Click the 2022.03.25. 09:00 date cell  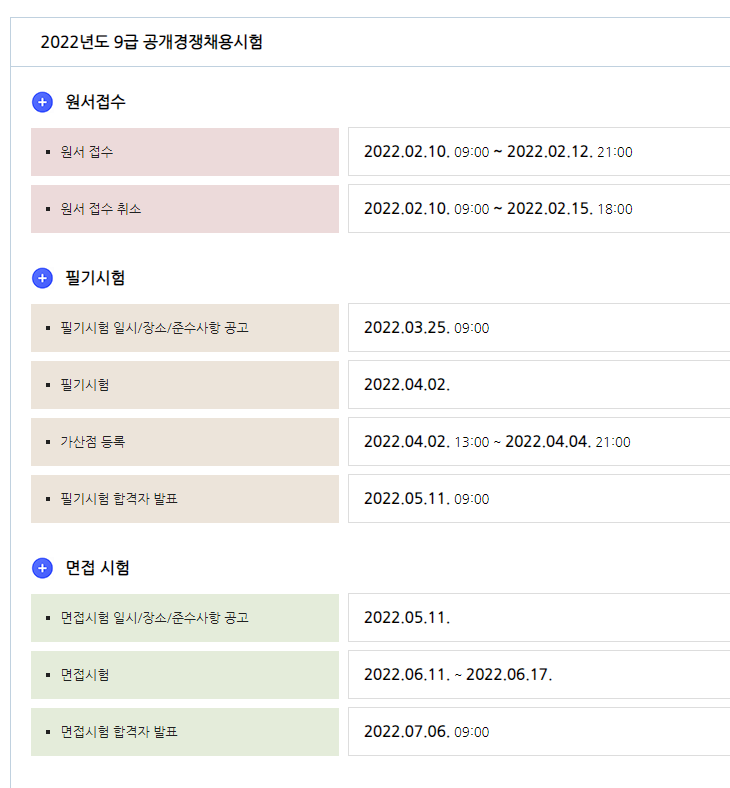(x=426, y=328)
